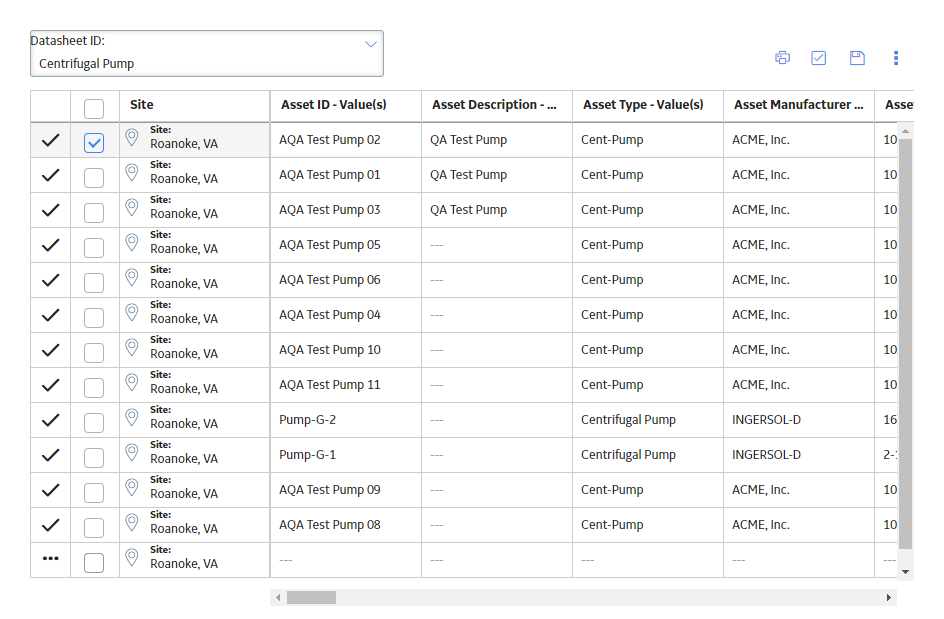Viewport: 944px width, 619px height.
Task: Check the checkbox in the empty last row
Action: [x=94, y=562]
